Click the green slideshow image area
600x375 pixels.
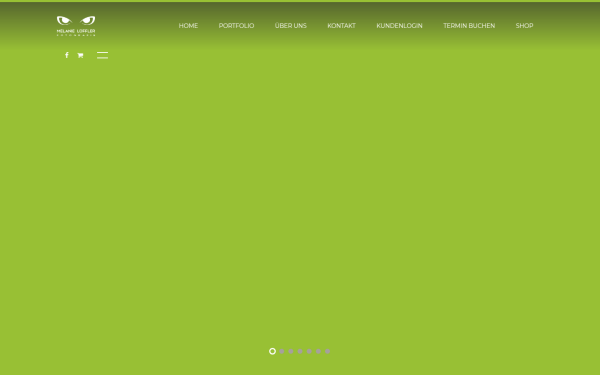click(300, 199)
